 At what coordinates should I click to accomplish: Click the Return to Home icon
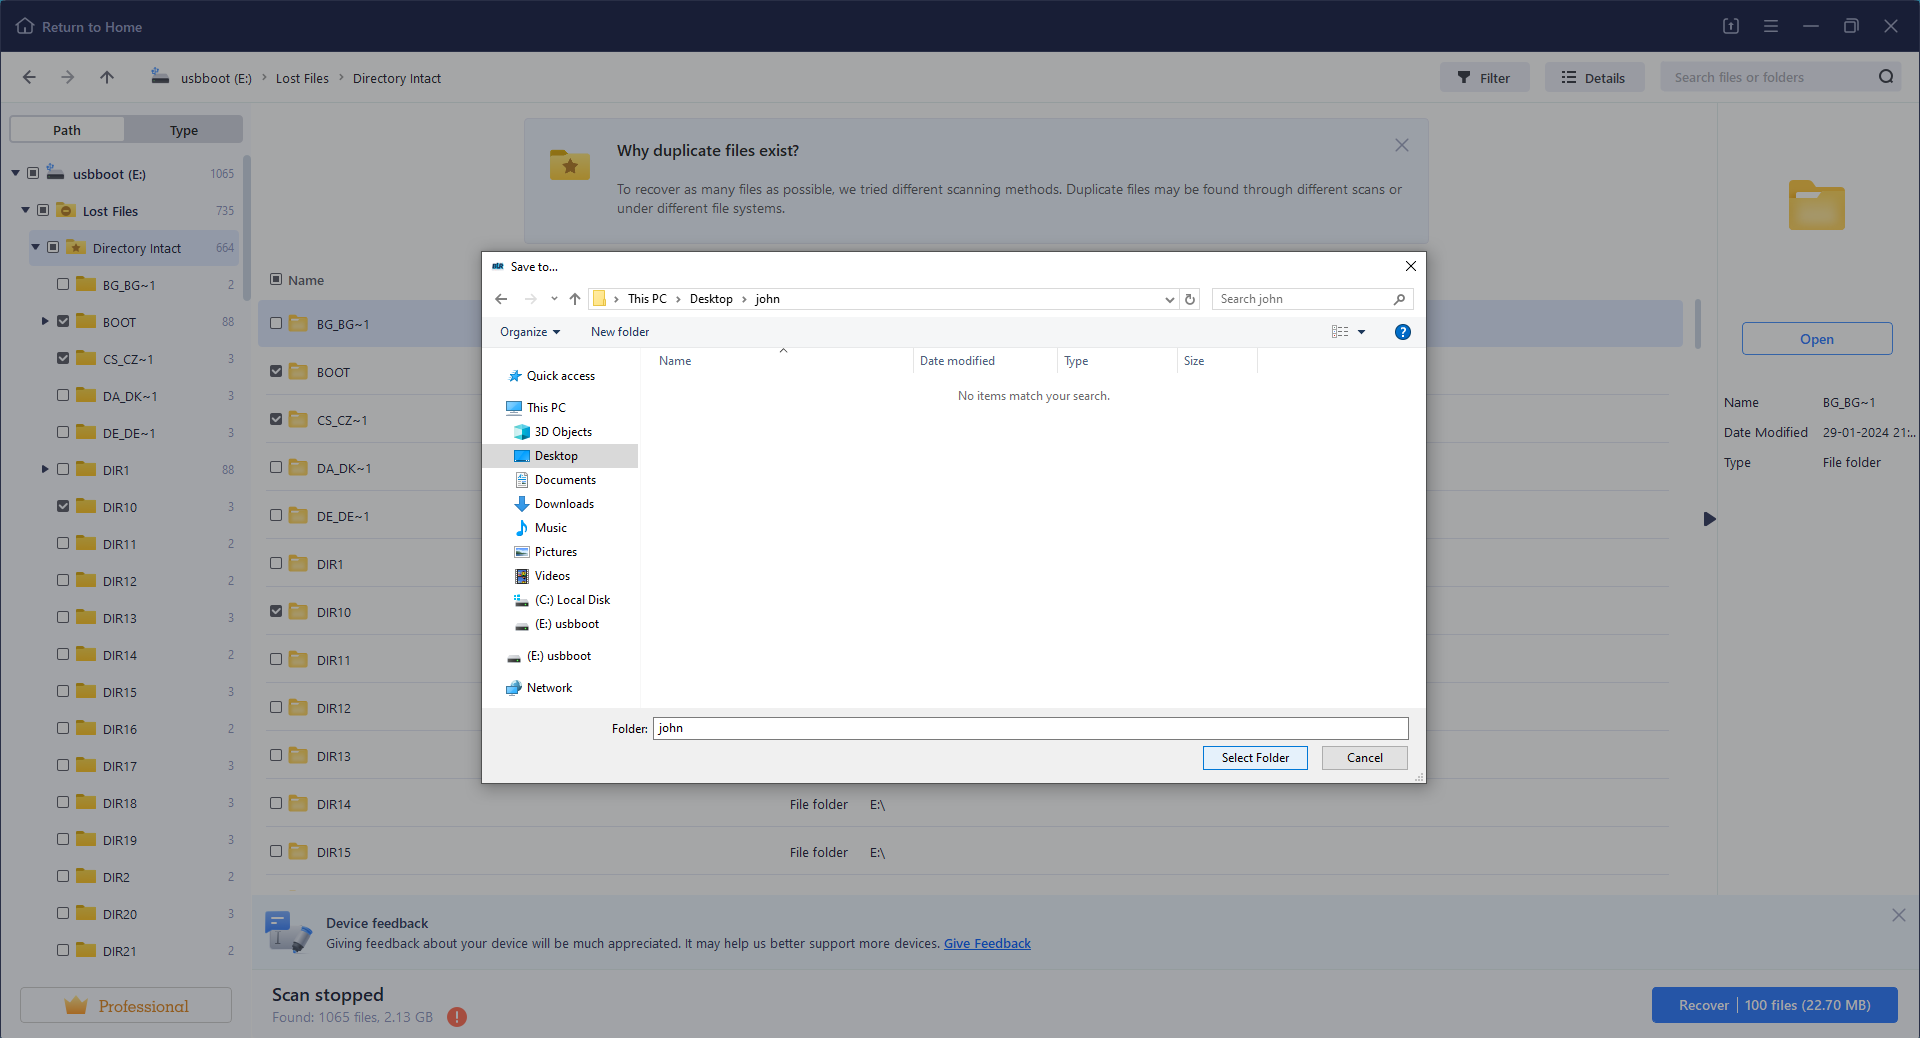click(25, 26)
